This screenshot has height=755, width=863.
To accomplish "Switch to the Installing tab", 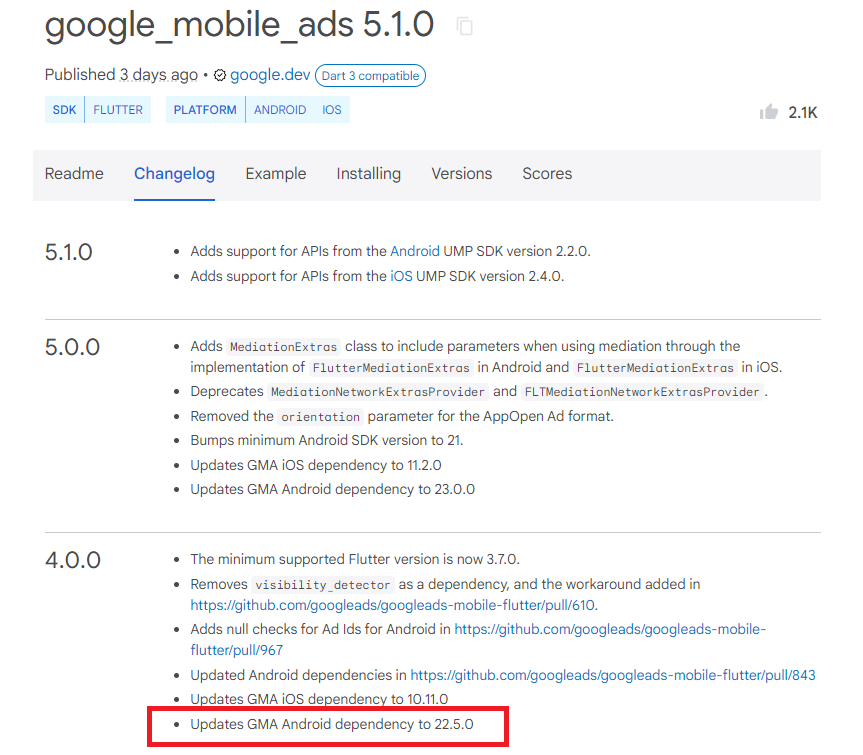I will click(369, 173).
